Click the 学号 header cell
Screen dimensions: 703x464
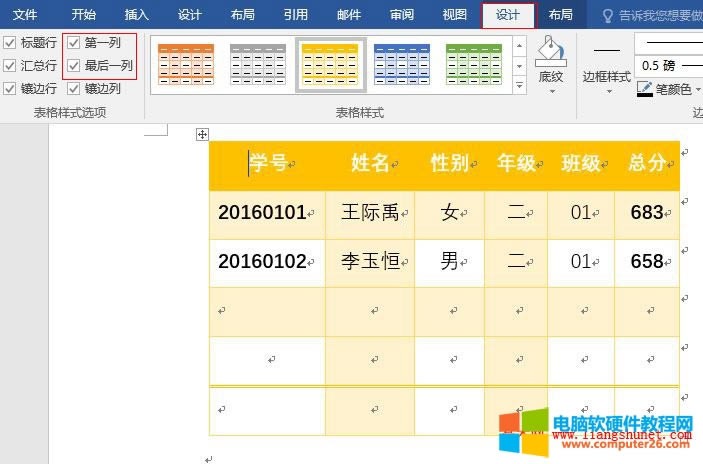pyautogui.click(x=267, y=164)
